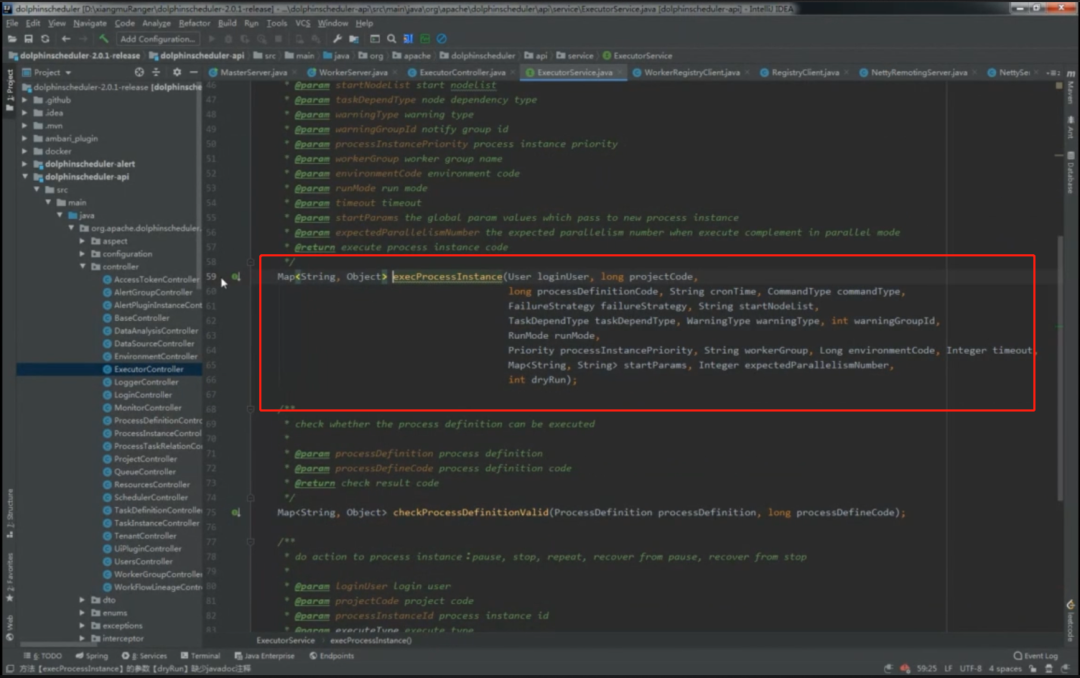This screenshot has height=678, width=1080.
Task: Click the locate-in-project target icon
Action: (x=139, y=72)
